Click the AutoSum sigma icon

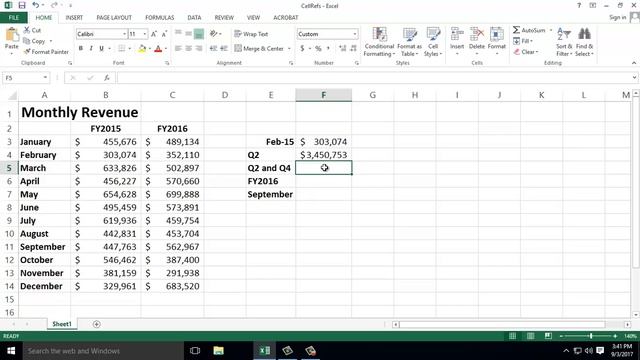point(516,30)
